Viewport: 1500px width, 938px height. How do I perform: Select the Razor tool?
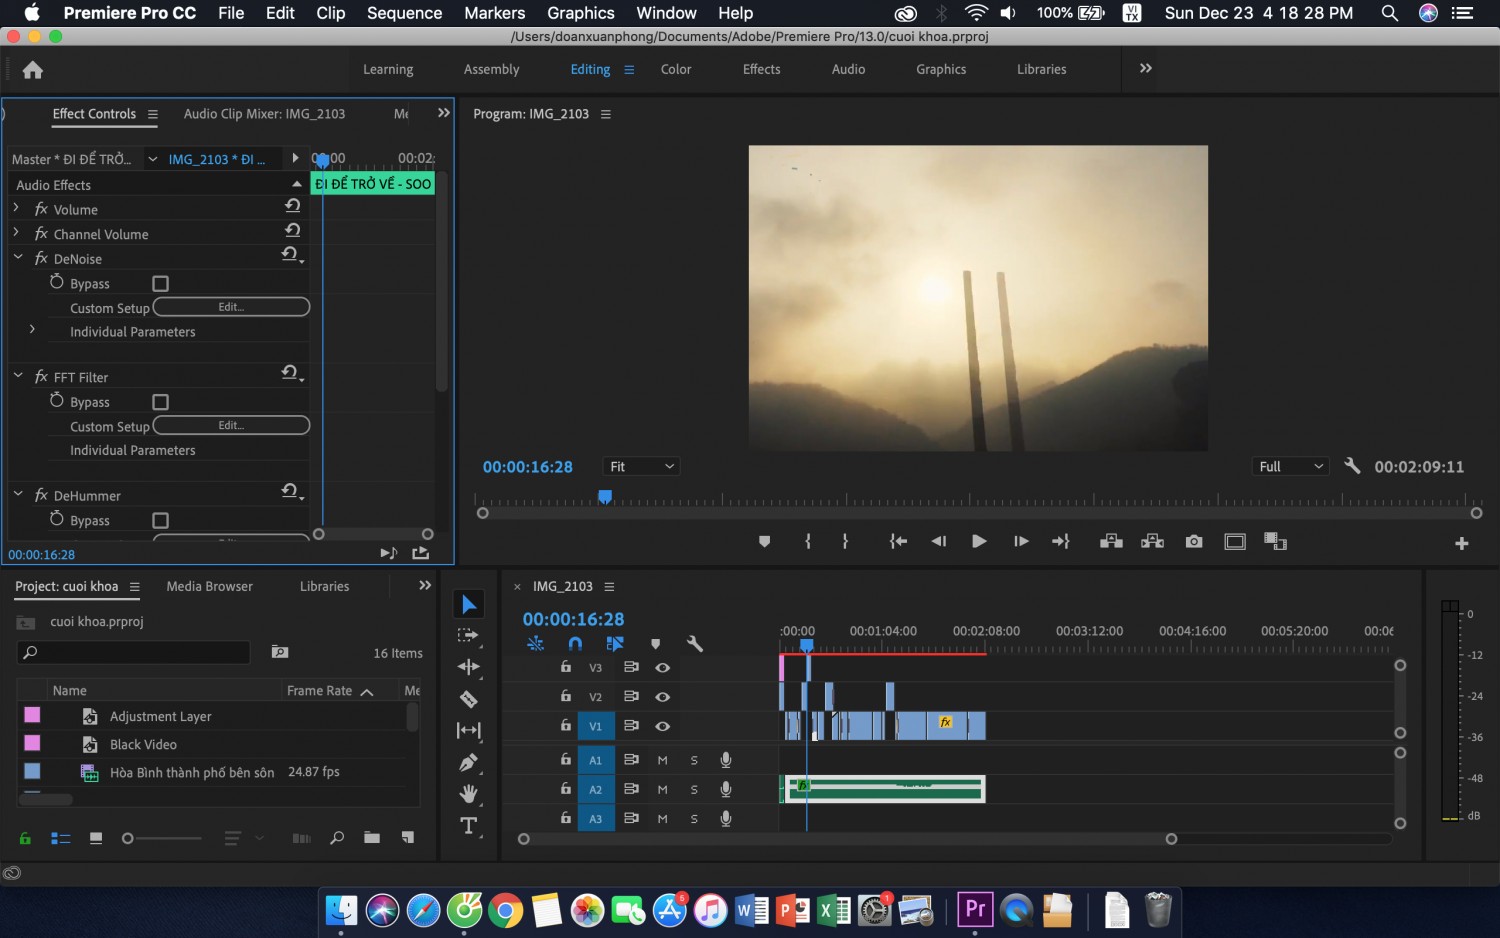click(x=468, y=699)
